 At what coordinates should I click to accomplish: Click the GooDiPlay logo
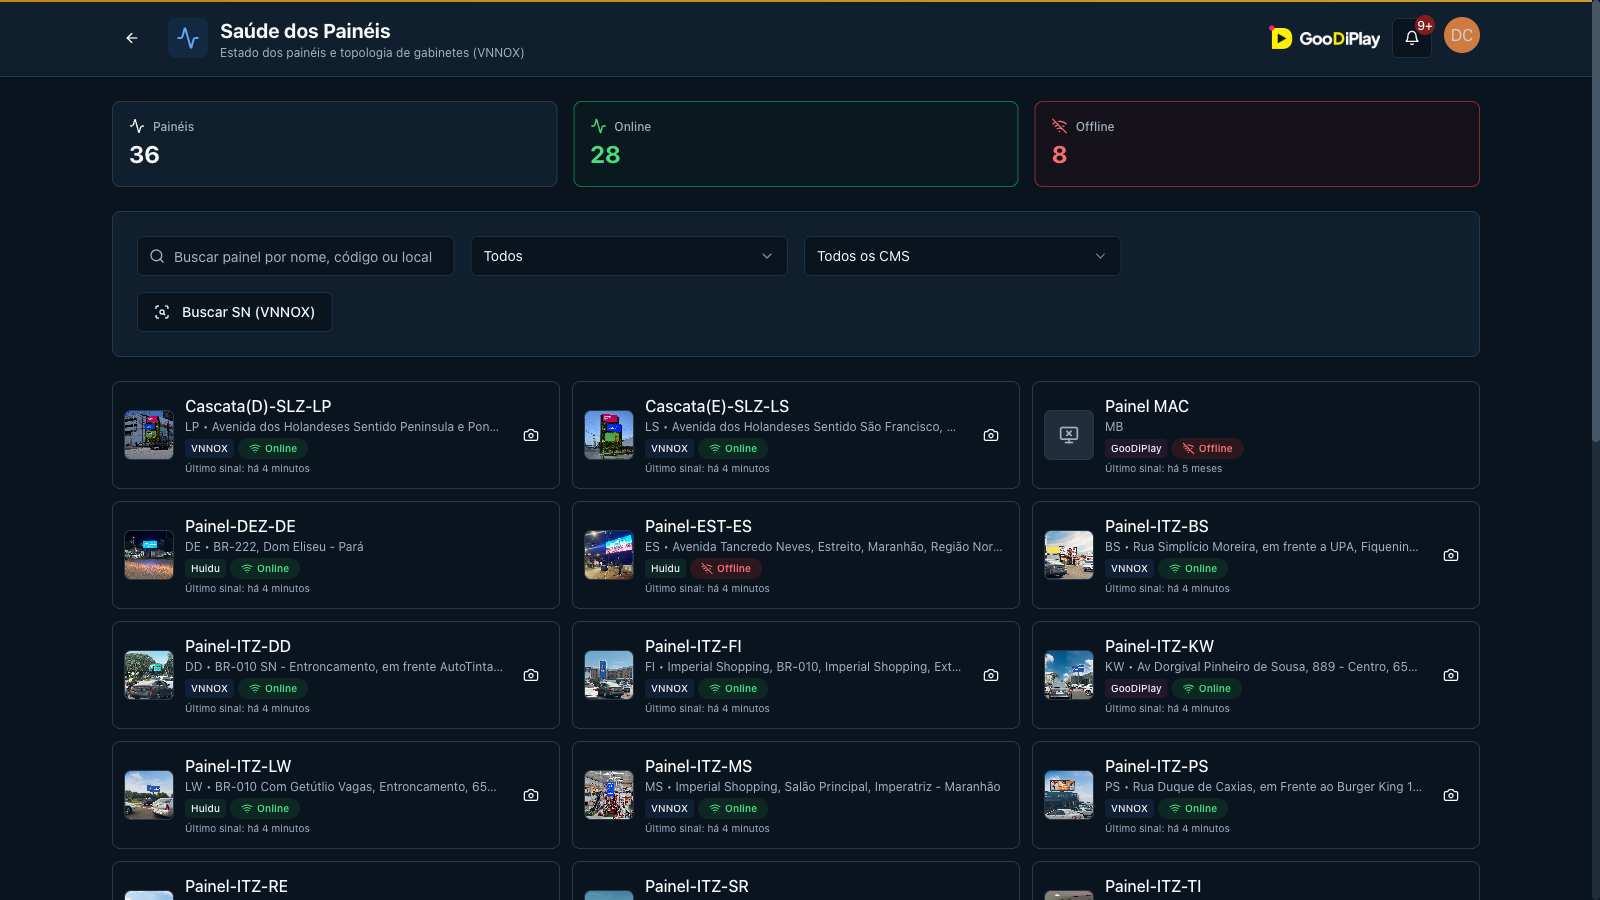click(x=1325, y=38)
